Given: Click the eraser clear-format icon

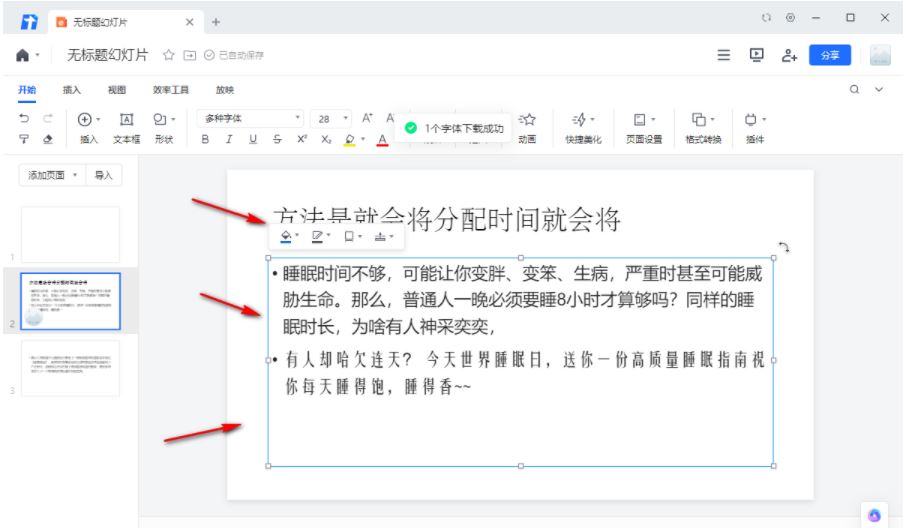Looking at the screenshot, I should click(x=48, y=139).
